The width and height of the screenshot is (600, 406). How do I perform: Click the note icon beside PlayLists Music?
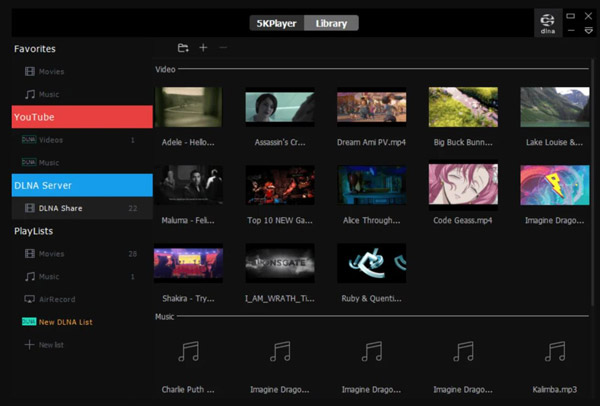[30, 276]
